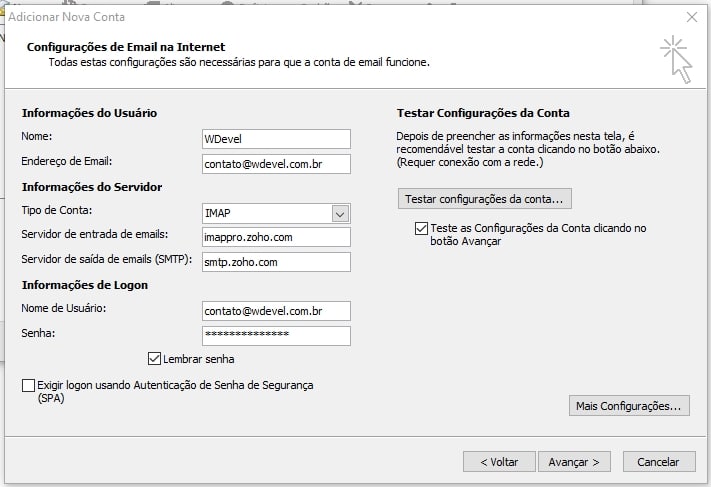Focus the Nome field containing WDevel
The height and width of the screenshot is (487, 711).
(276, 139)
